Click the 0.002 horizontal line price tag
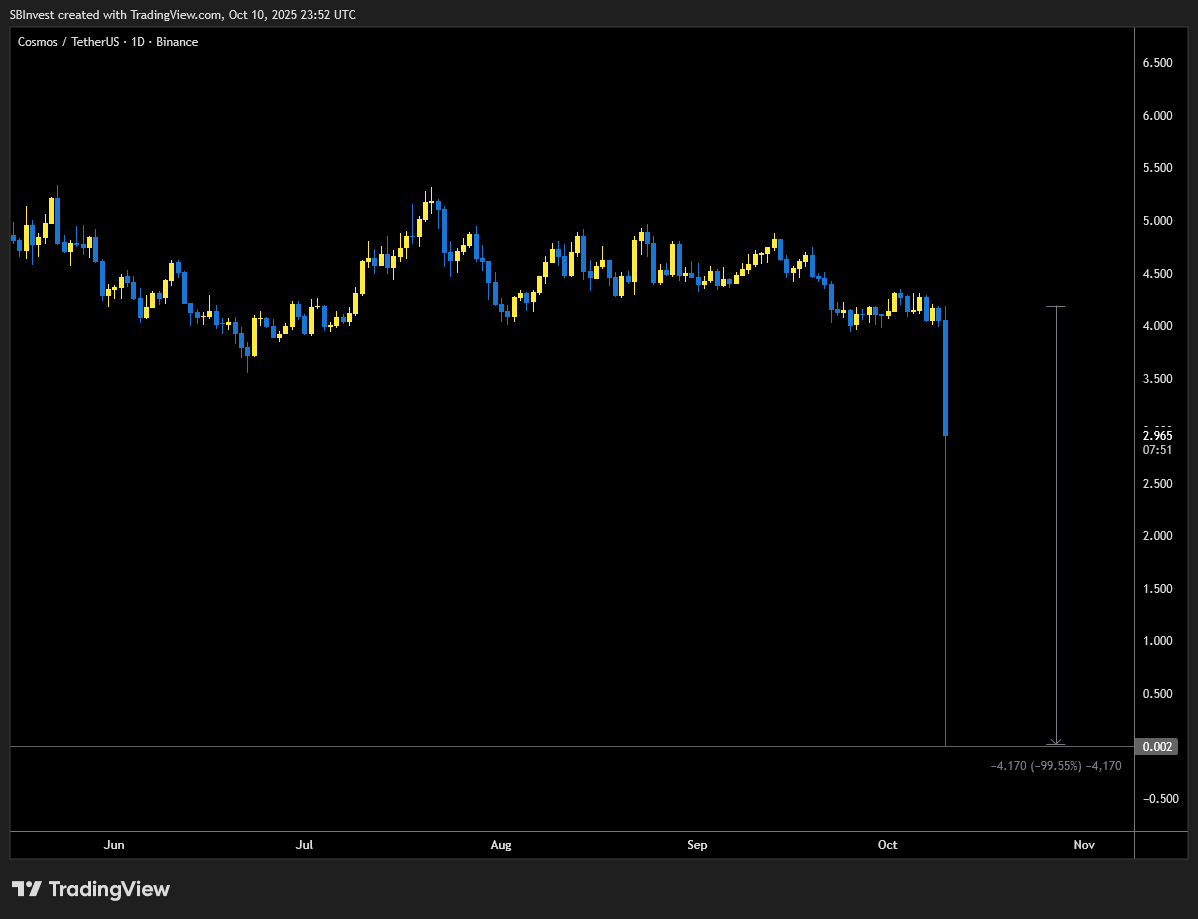 point(1156,746)
